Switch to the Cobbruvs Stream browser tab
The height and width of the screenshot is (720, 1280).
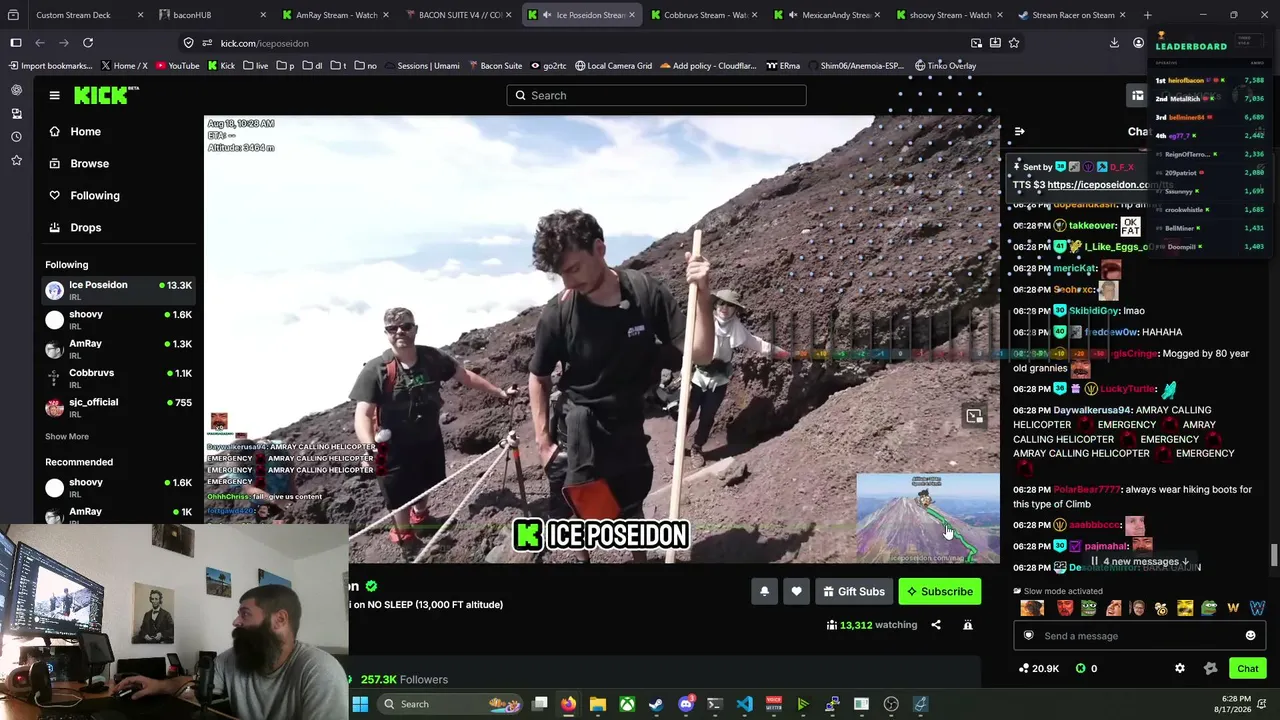click(706, 15)
